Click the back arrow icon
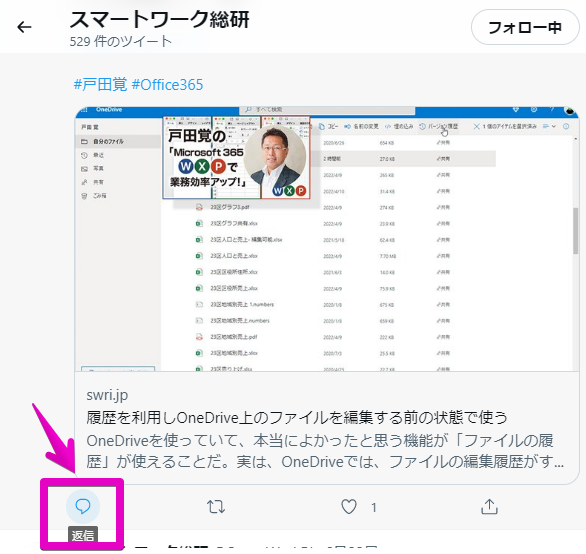 pos(24,27)
